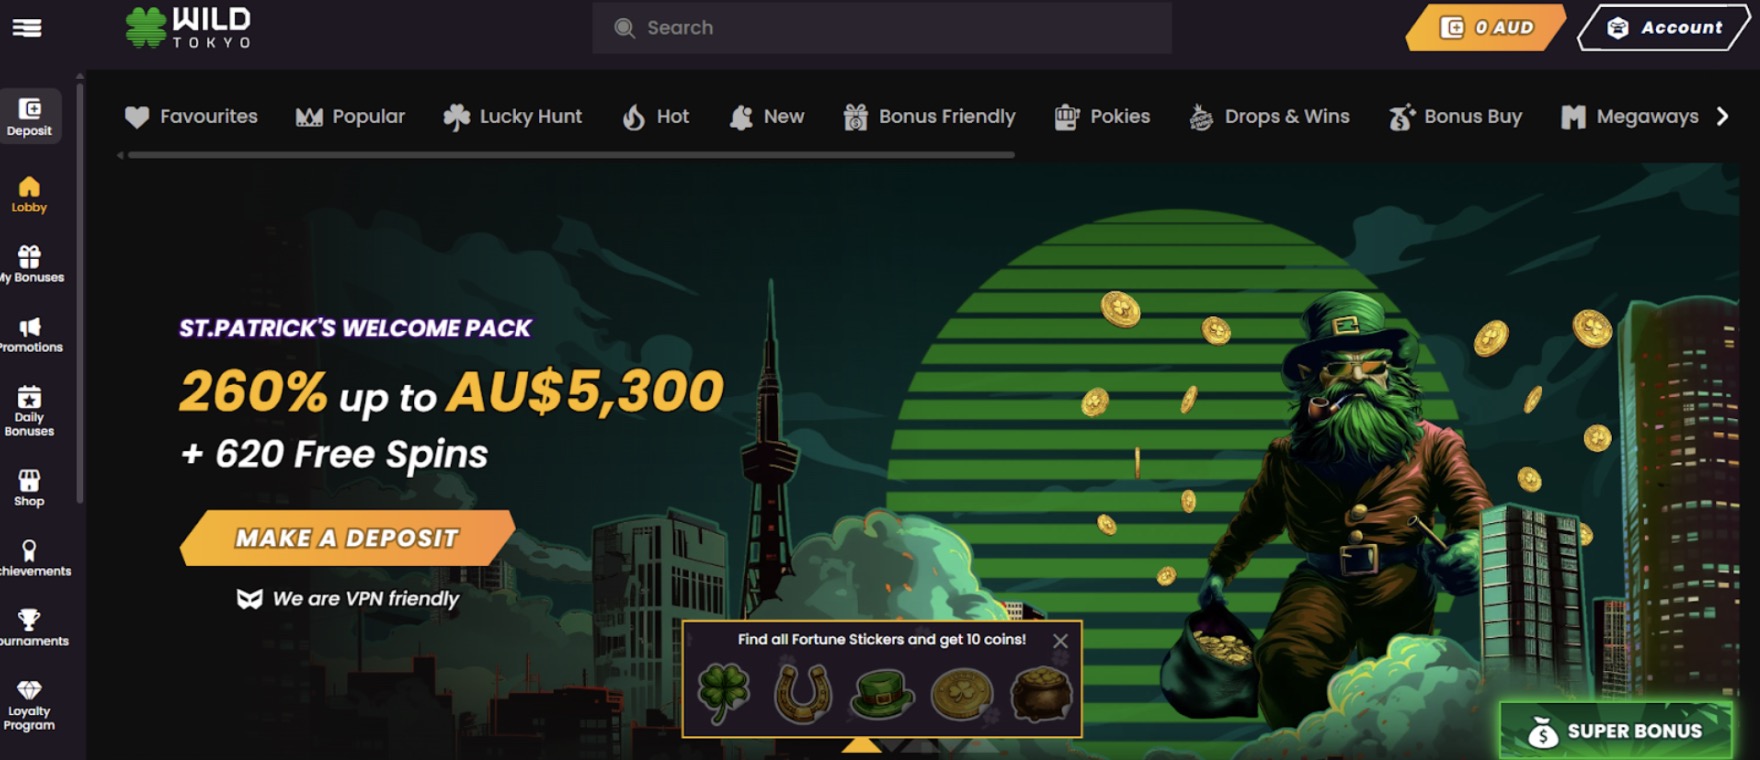Click the horizontal category scrollbar
This screenshot has height=760, width=1760.
570,155
